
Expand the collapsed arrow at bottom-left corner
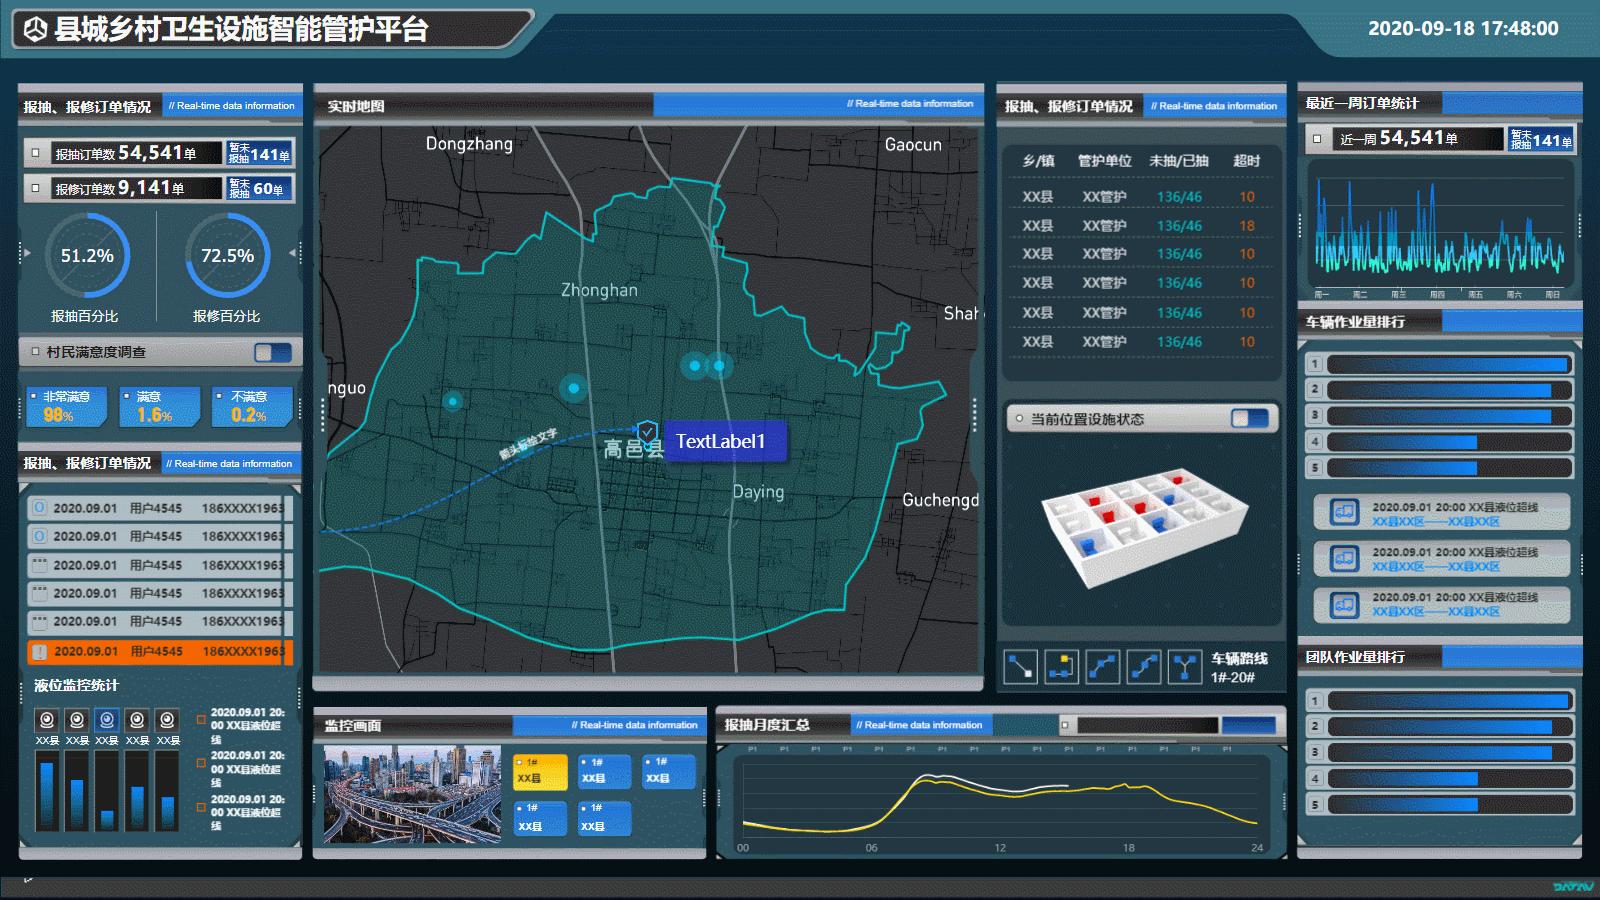tap(28, 881)
